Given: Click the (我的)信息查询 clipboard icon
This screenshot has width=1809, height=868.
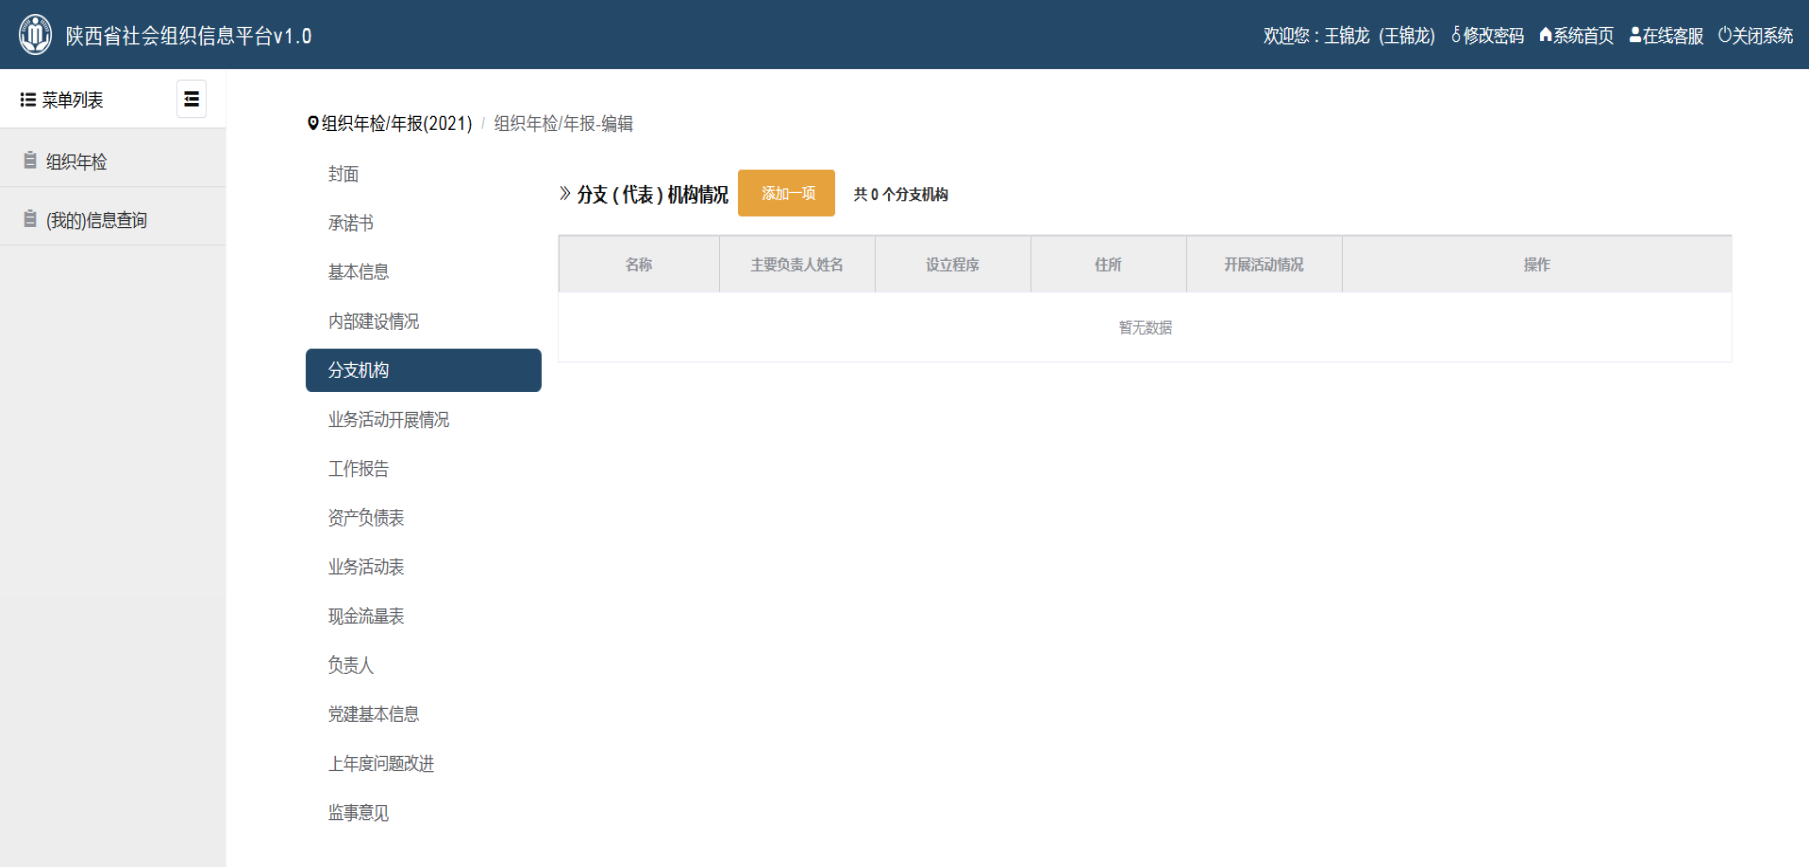Looking at the screenshot, I should coord(30,220).
